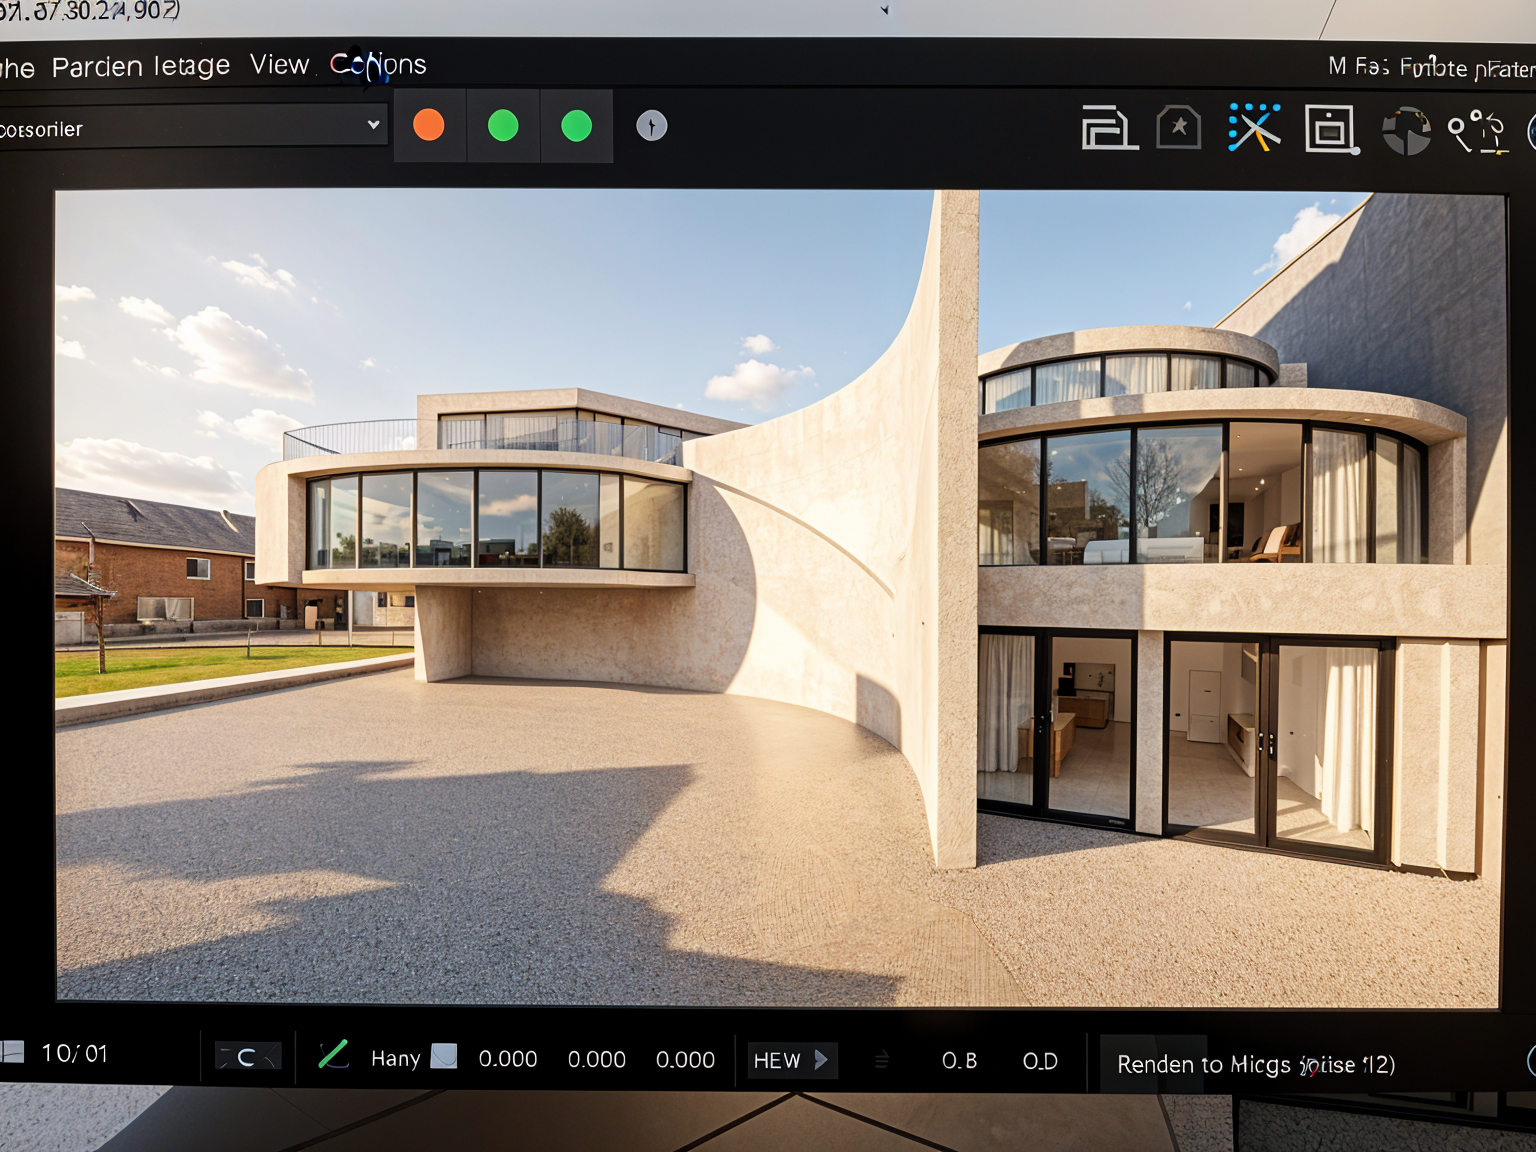Open the 'coesoriler' dropdown arrow

(373, 125)
